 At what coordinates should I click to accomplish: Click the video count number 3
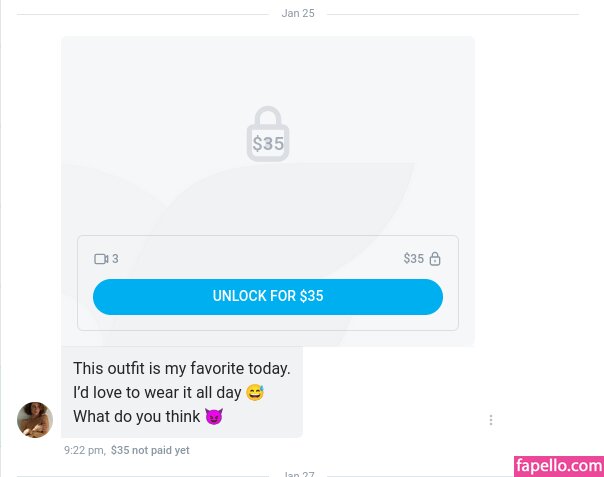pos(115,259)
